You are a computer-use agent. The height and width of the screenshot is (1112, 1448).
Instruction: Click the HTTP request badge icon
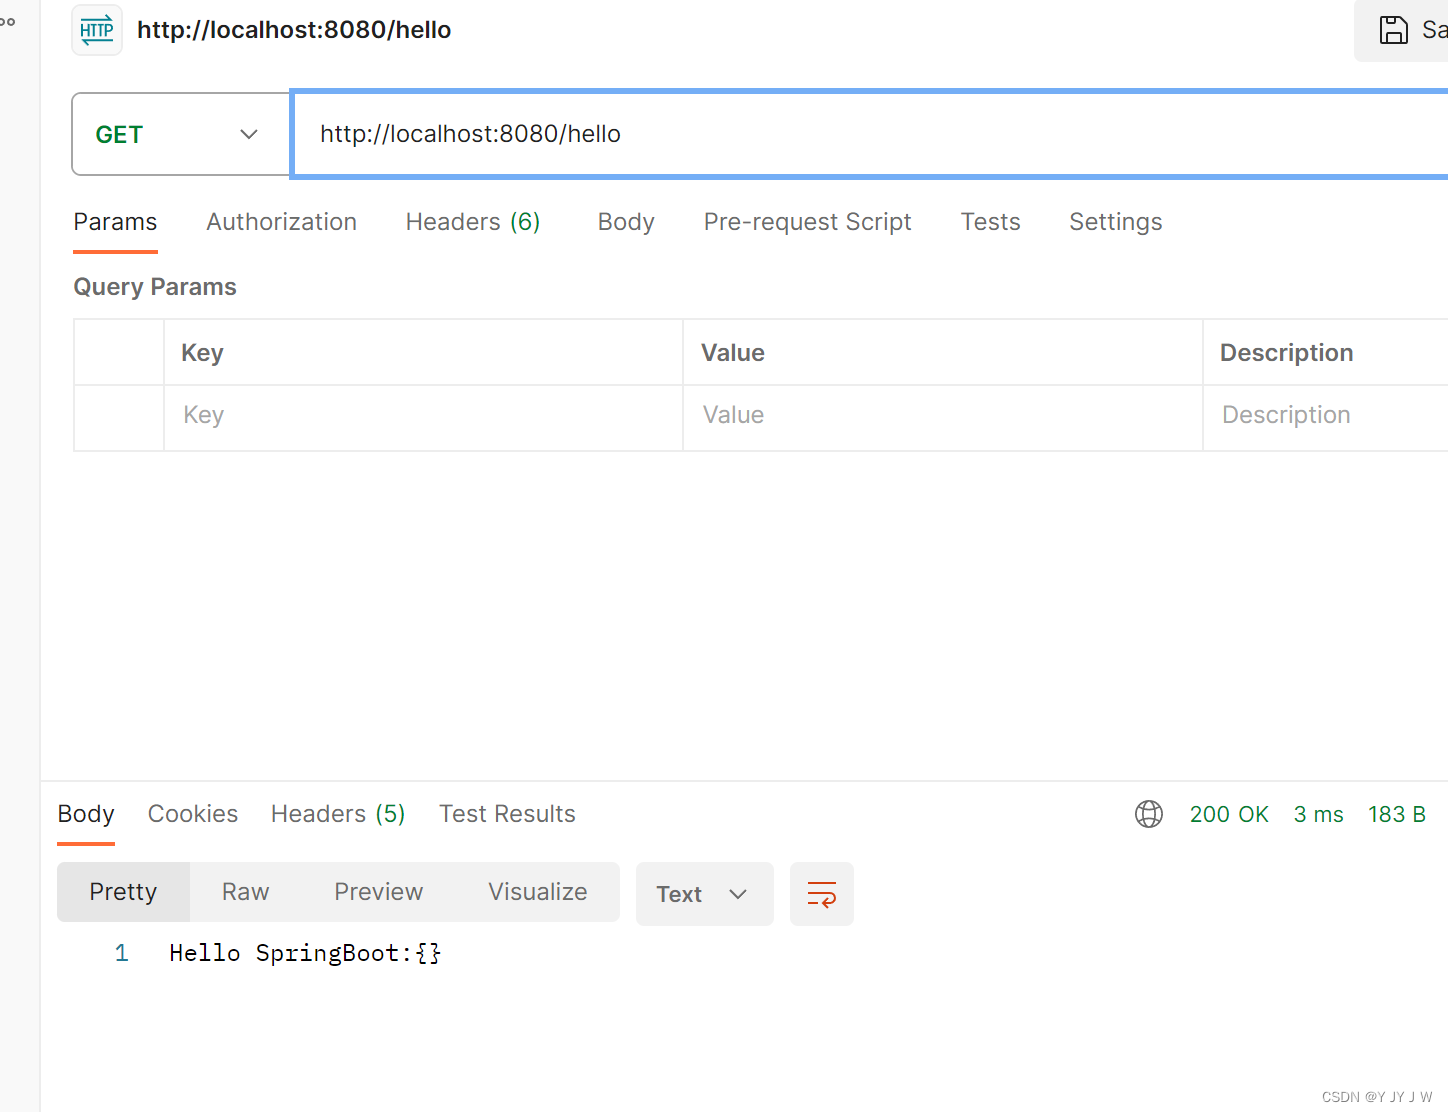(96, 30)
